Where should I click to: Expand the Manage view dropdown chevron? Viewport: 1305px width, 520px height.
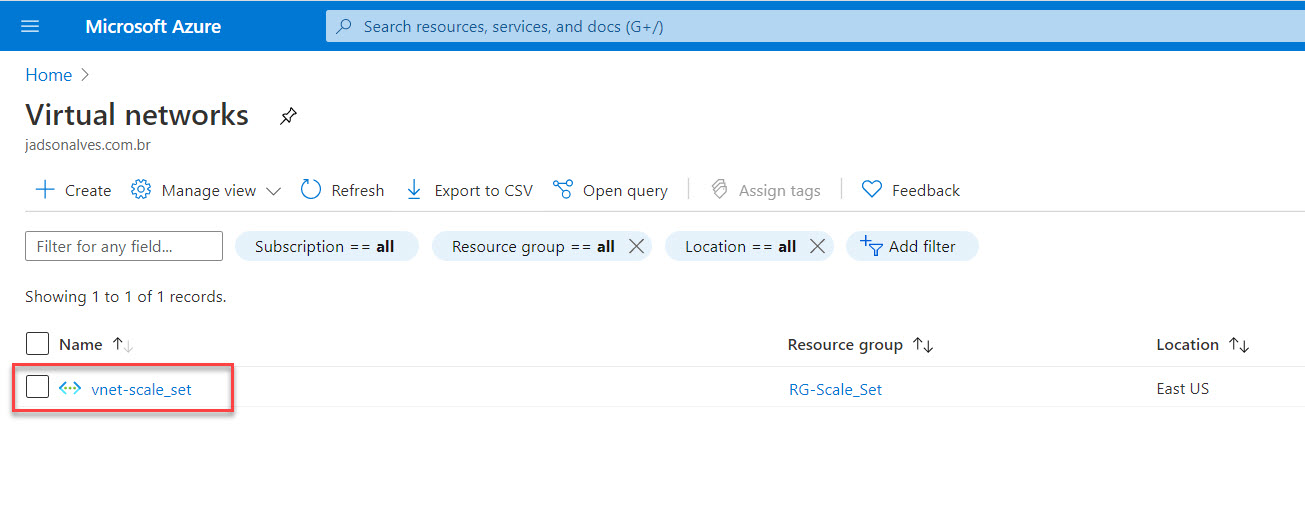click(273, 191)
